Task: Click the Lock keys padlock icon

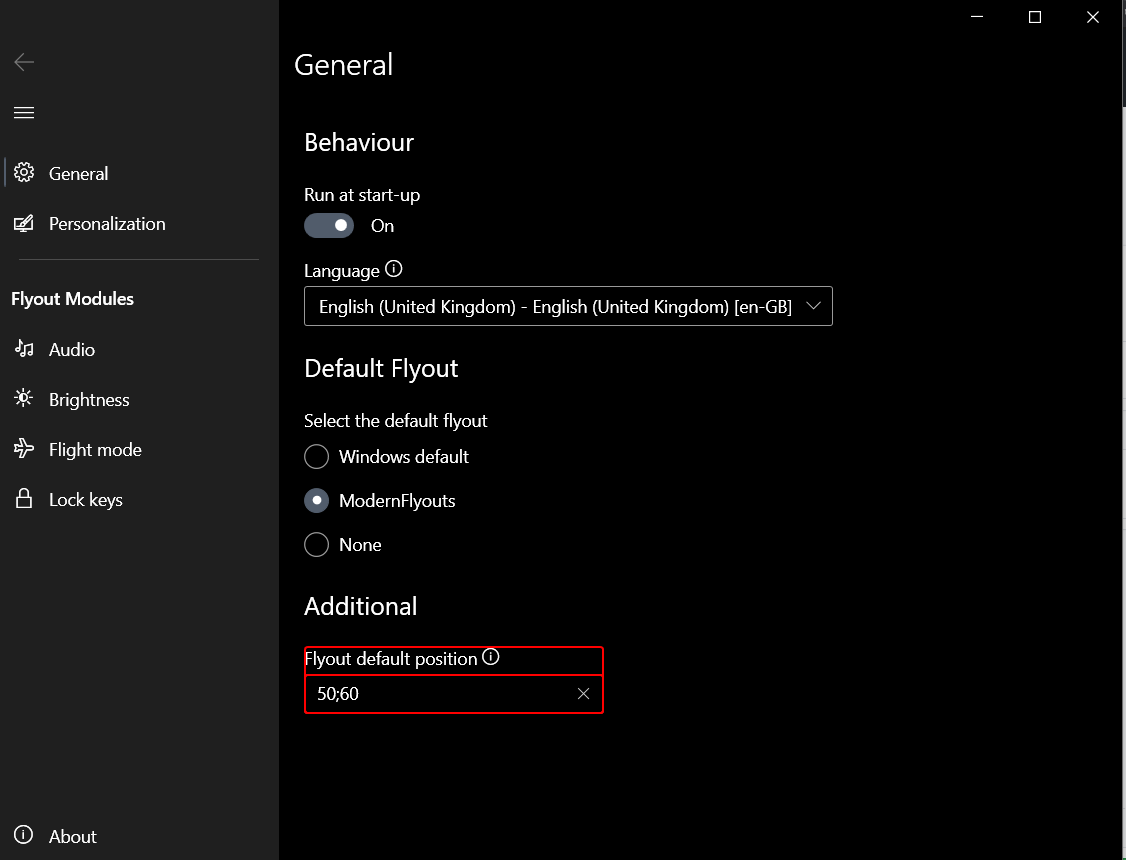Action: coord(24,499)
